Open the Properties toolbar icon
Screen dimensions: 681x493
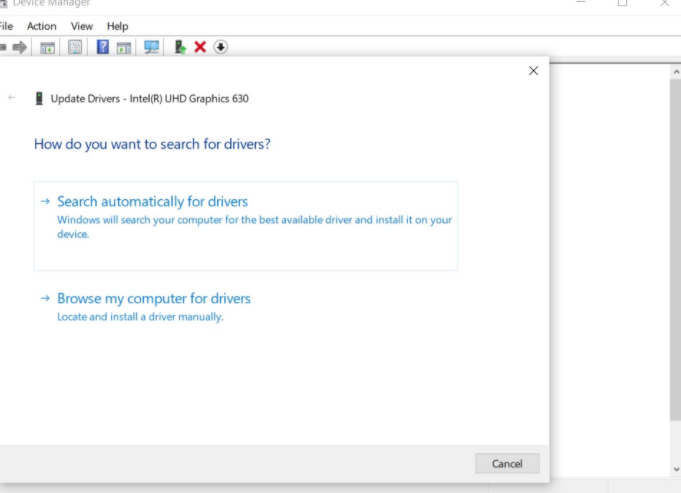click(x=75, y=47)
